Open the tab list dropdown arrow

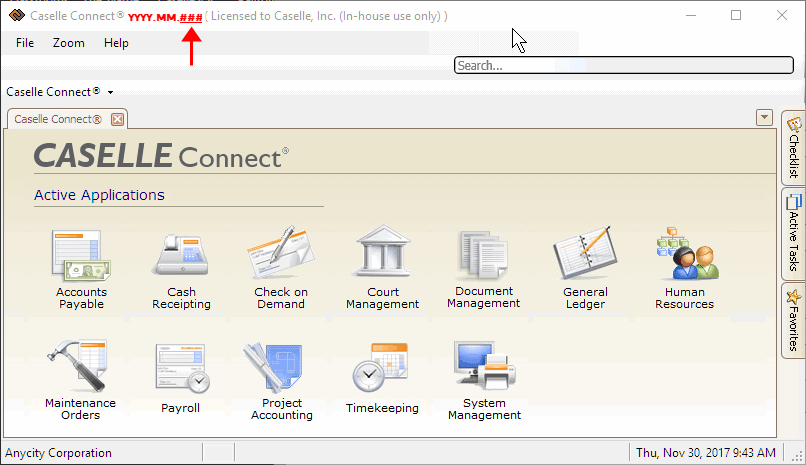click(x=764, y=118)
